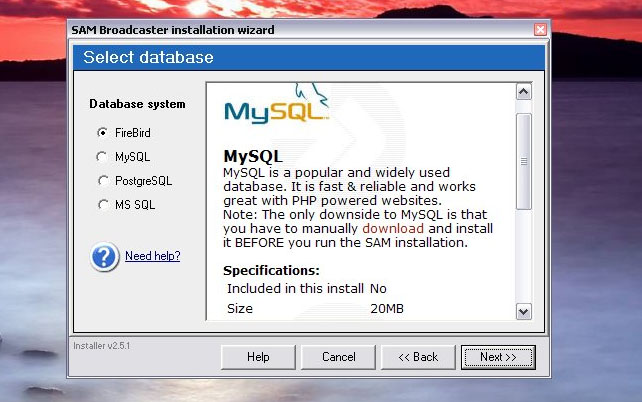Click the MySQL dolphin logo image
The image size is (642, 402).
[276, 104]
